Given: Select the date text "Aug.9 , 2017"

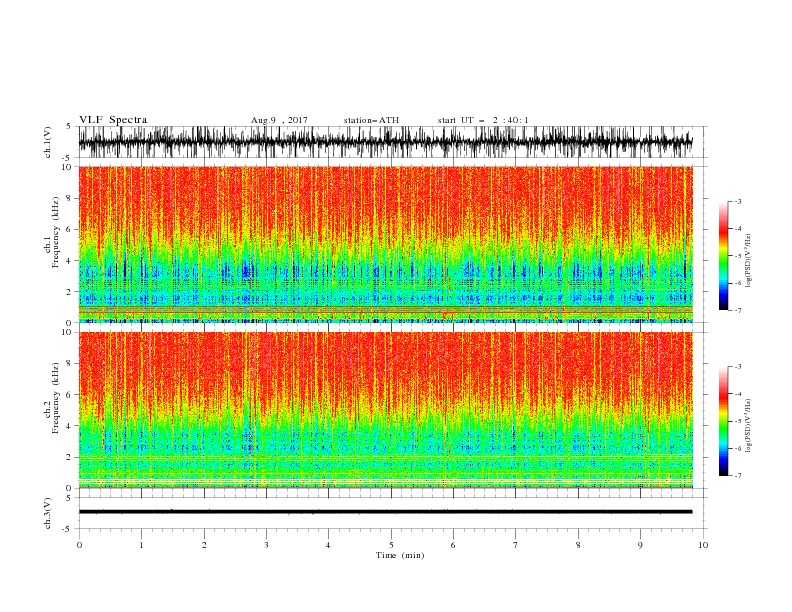Looking at the screenshot, I should coord(279,120).
